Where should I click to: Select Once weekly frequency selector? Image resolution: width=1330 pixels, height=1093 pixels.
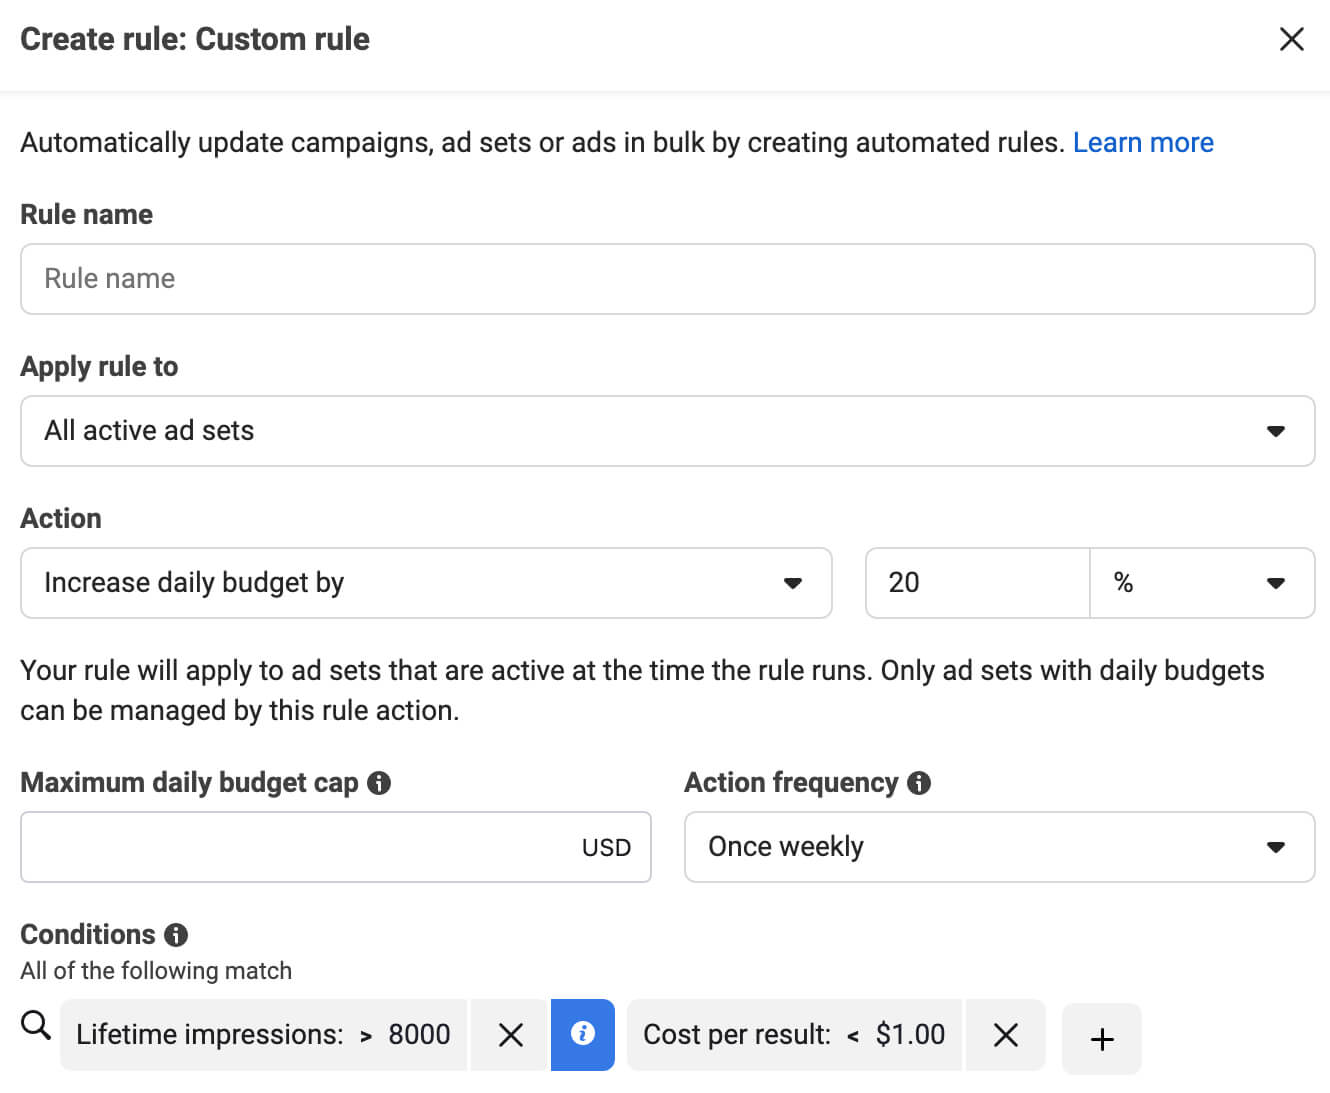[1000, 847]
